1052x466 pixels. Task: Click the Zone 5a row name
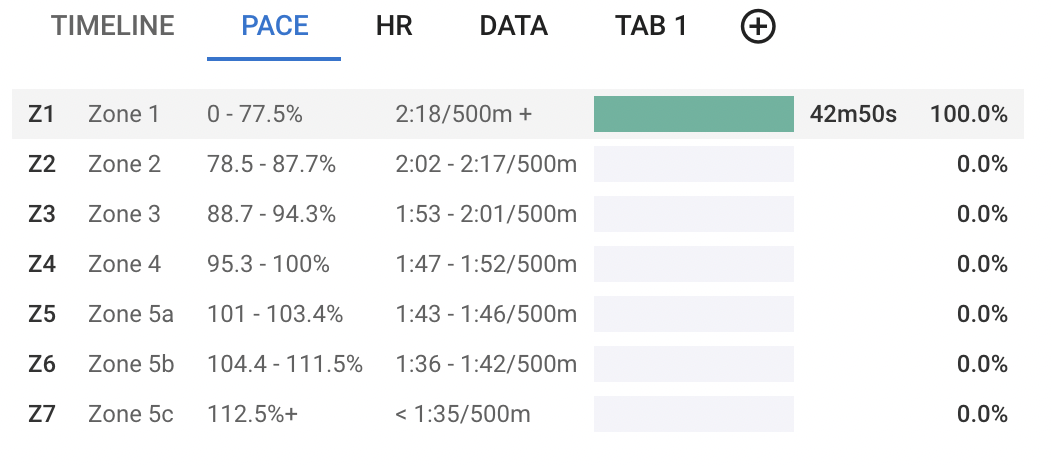pyautogui.click(x=130, y=314)
